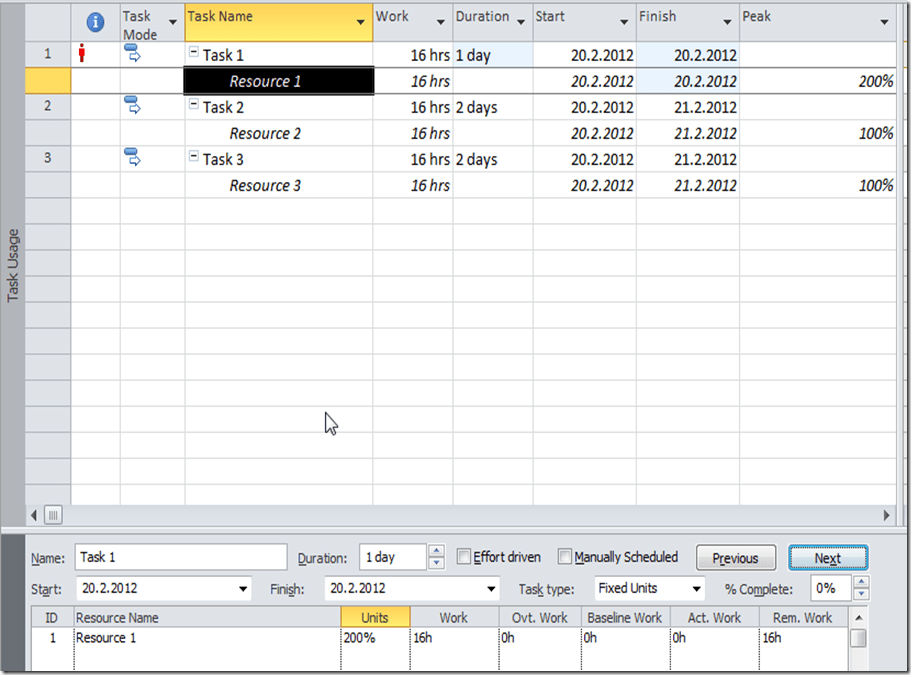911x675 pixels.
Task: Click the auto-scheduled task mode icon for Task 1
Action: pos(132,54)
